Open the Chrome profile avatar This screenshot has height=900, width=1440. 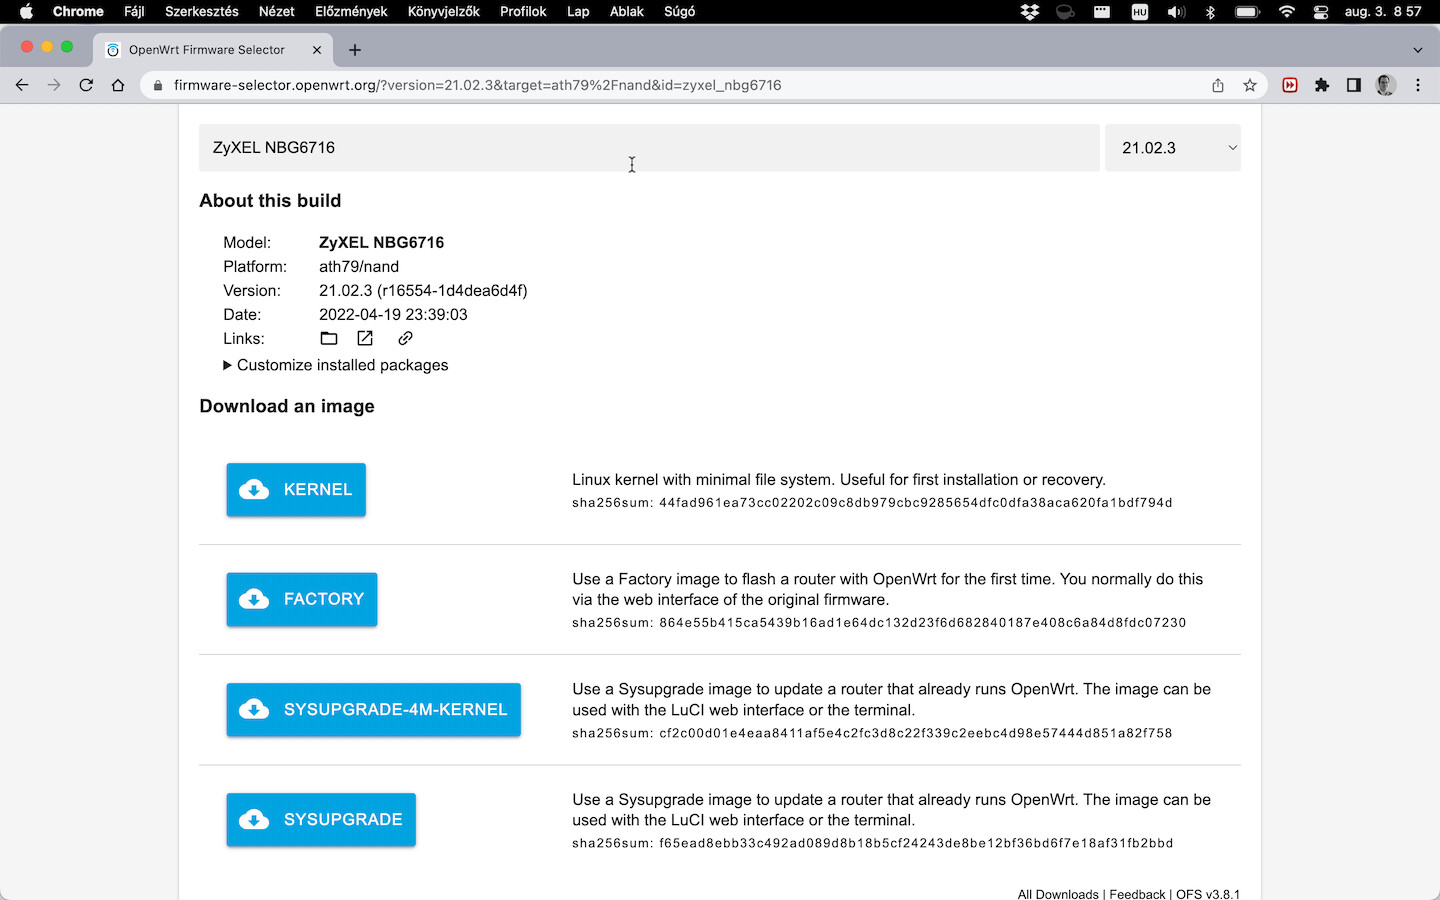(1386, 85)
